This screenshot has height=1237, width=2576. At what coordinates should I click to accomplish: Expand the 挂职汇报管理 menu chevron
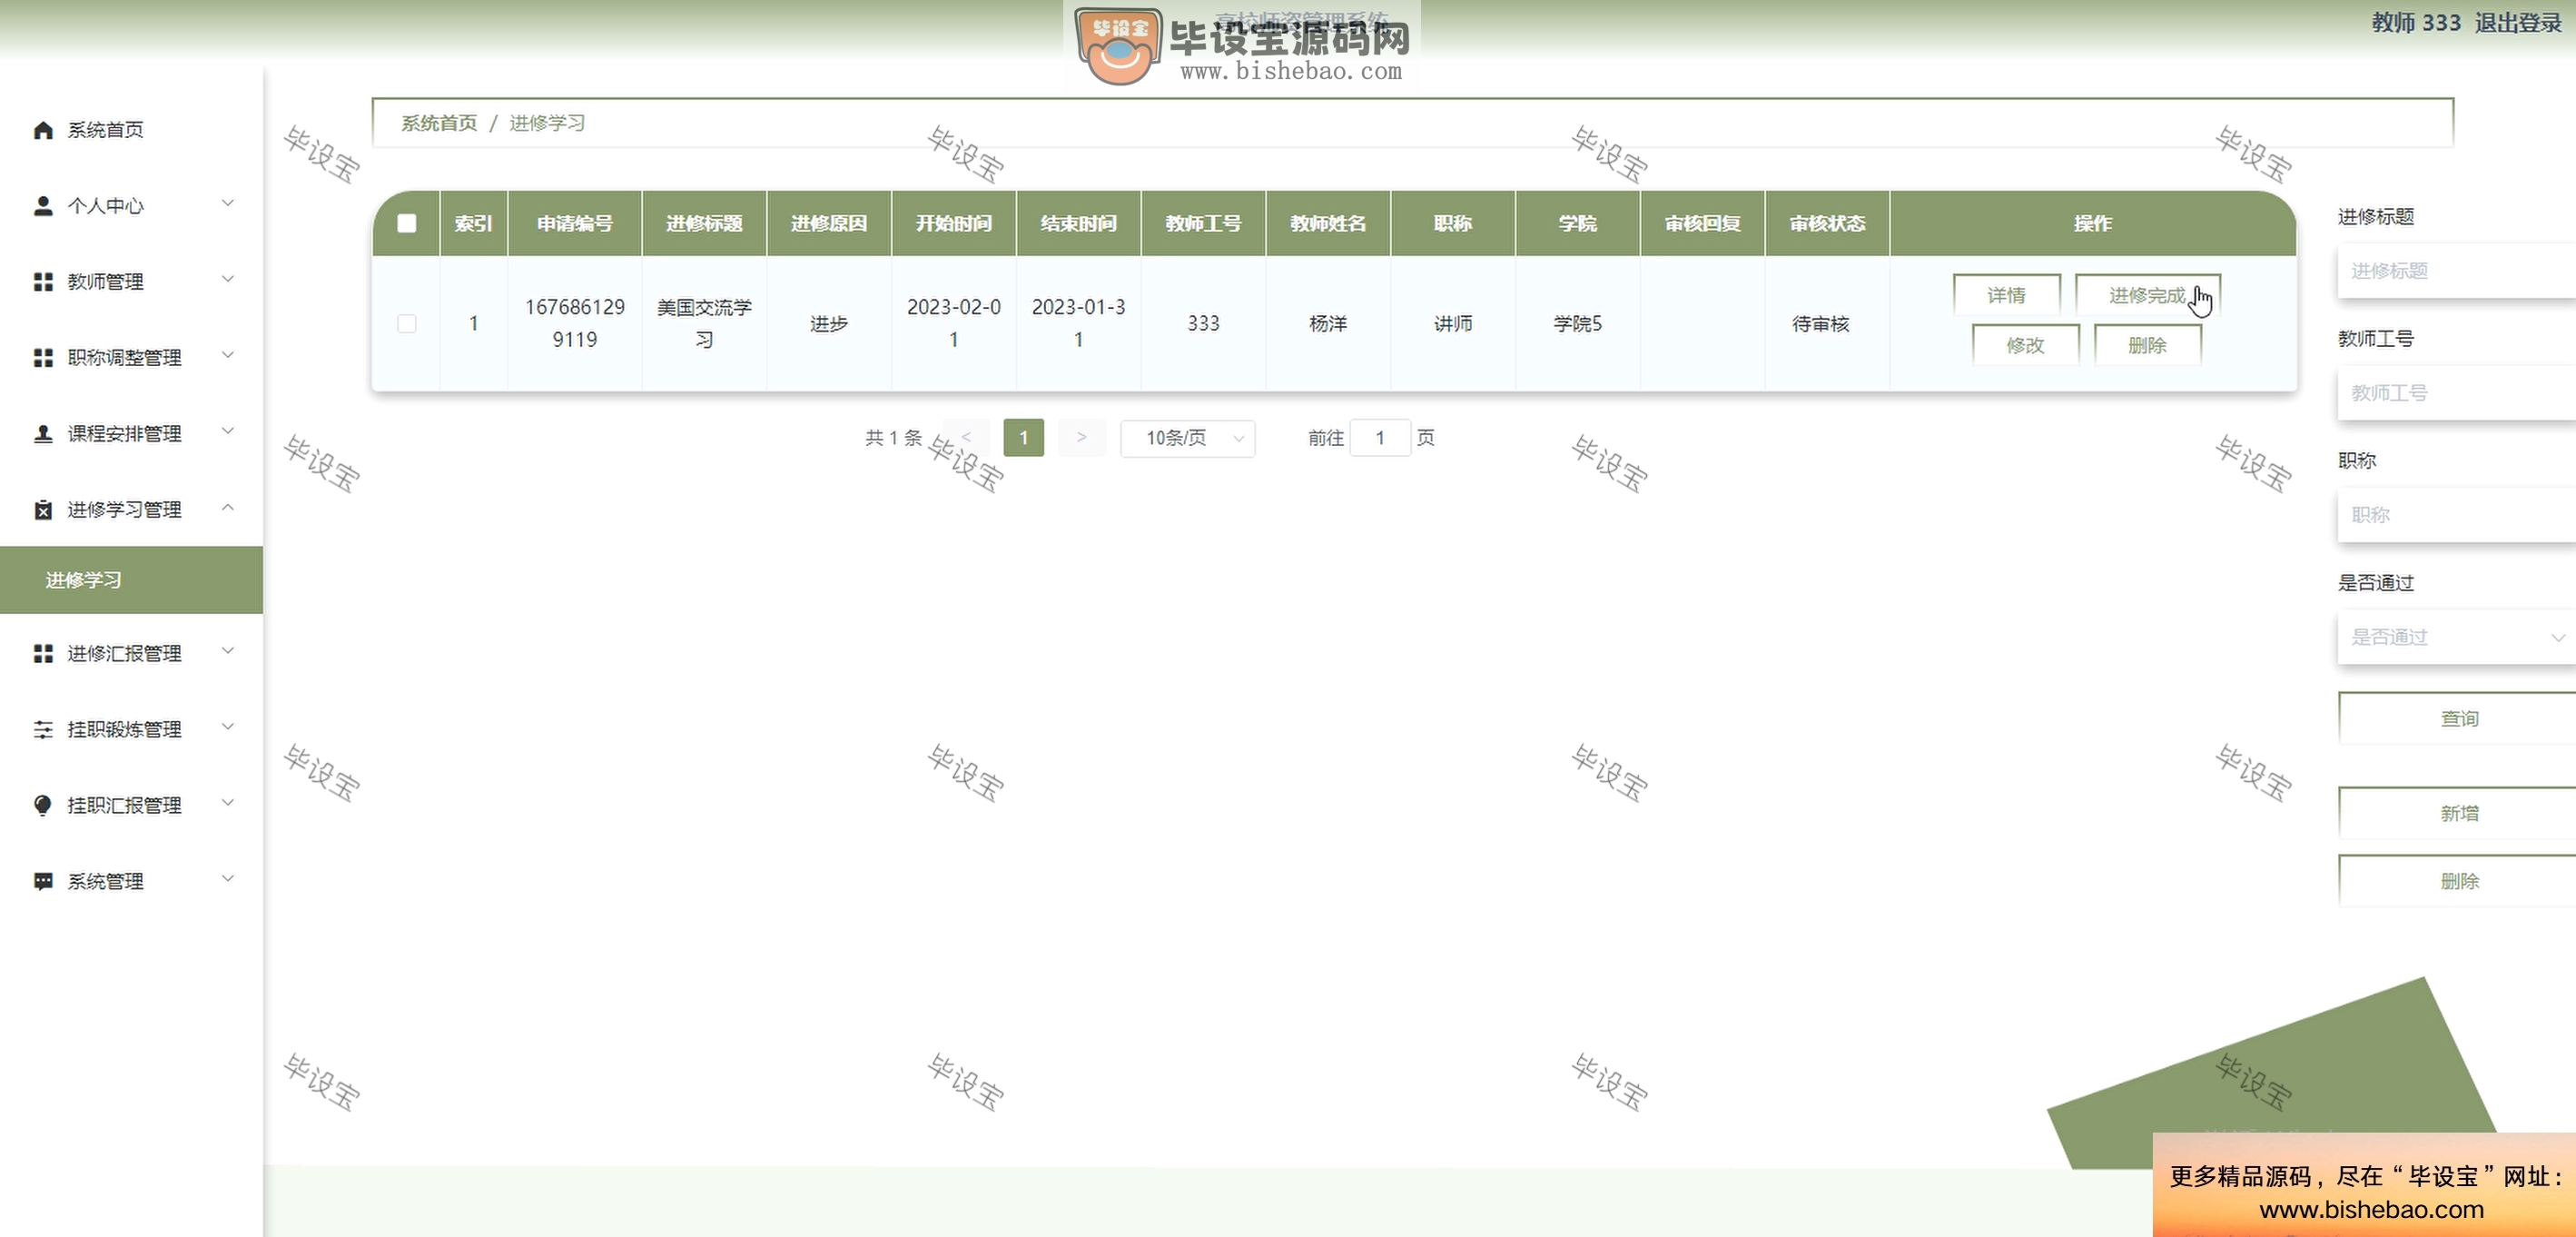click(228, 804)
